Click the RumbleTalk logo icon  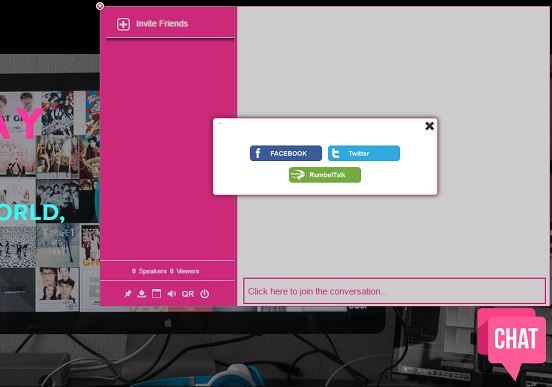[x=297, y=175]
